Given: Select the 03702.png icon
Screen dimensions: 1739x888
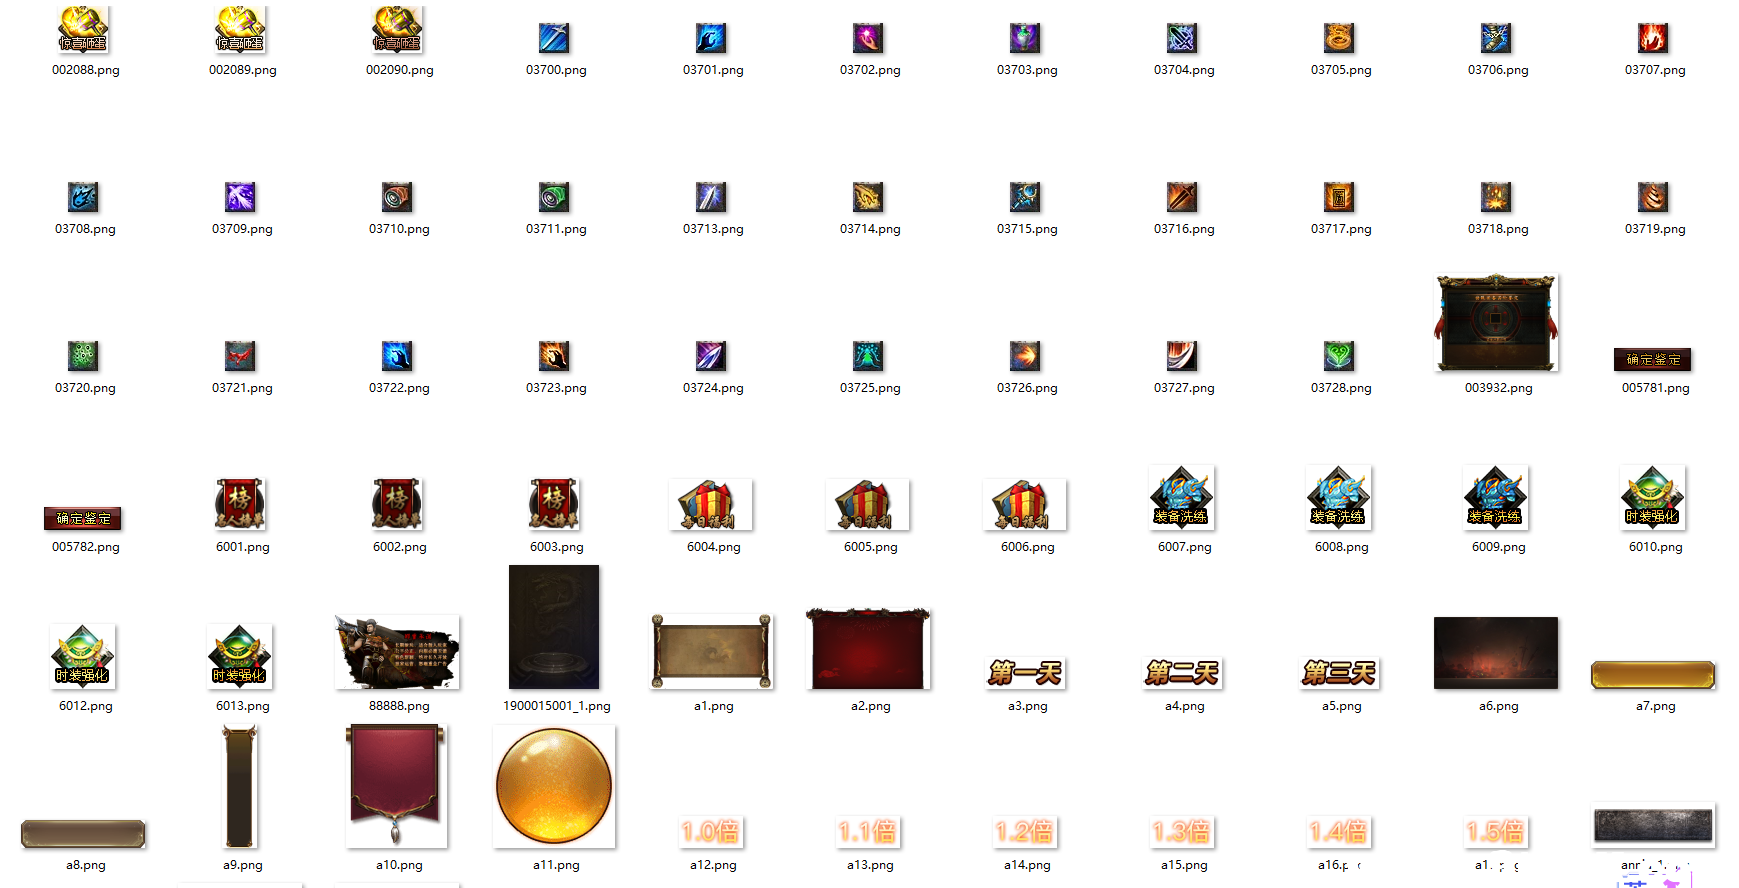Looking at the screenshot, I should pyautogui.click(x=868, y=38).
